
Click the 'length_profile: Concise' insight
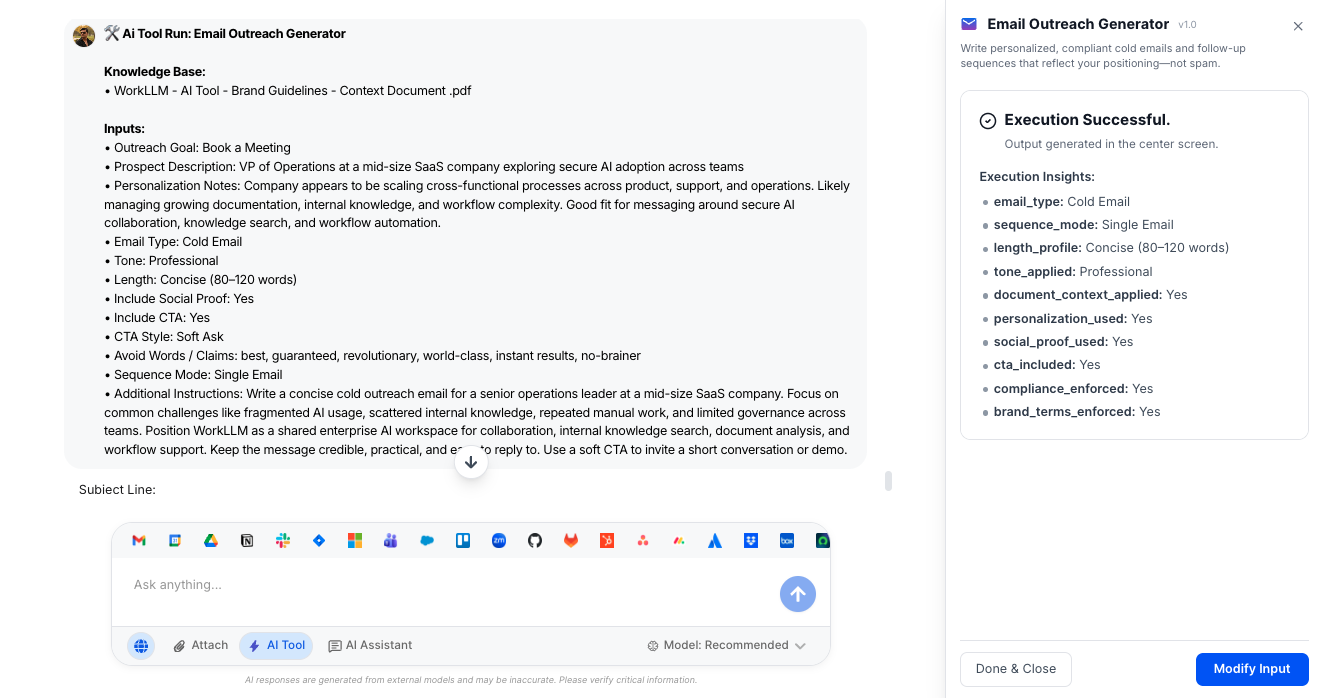coord(1111,248)
